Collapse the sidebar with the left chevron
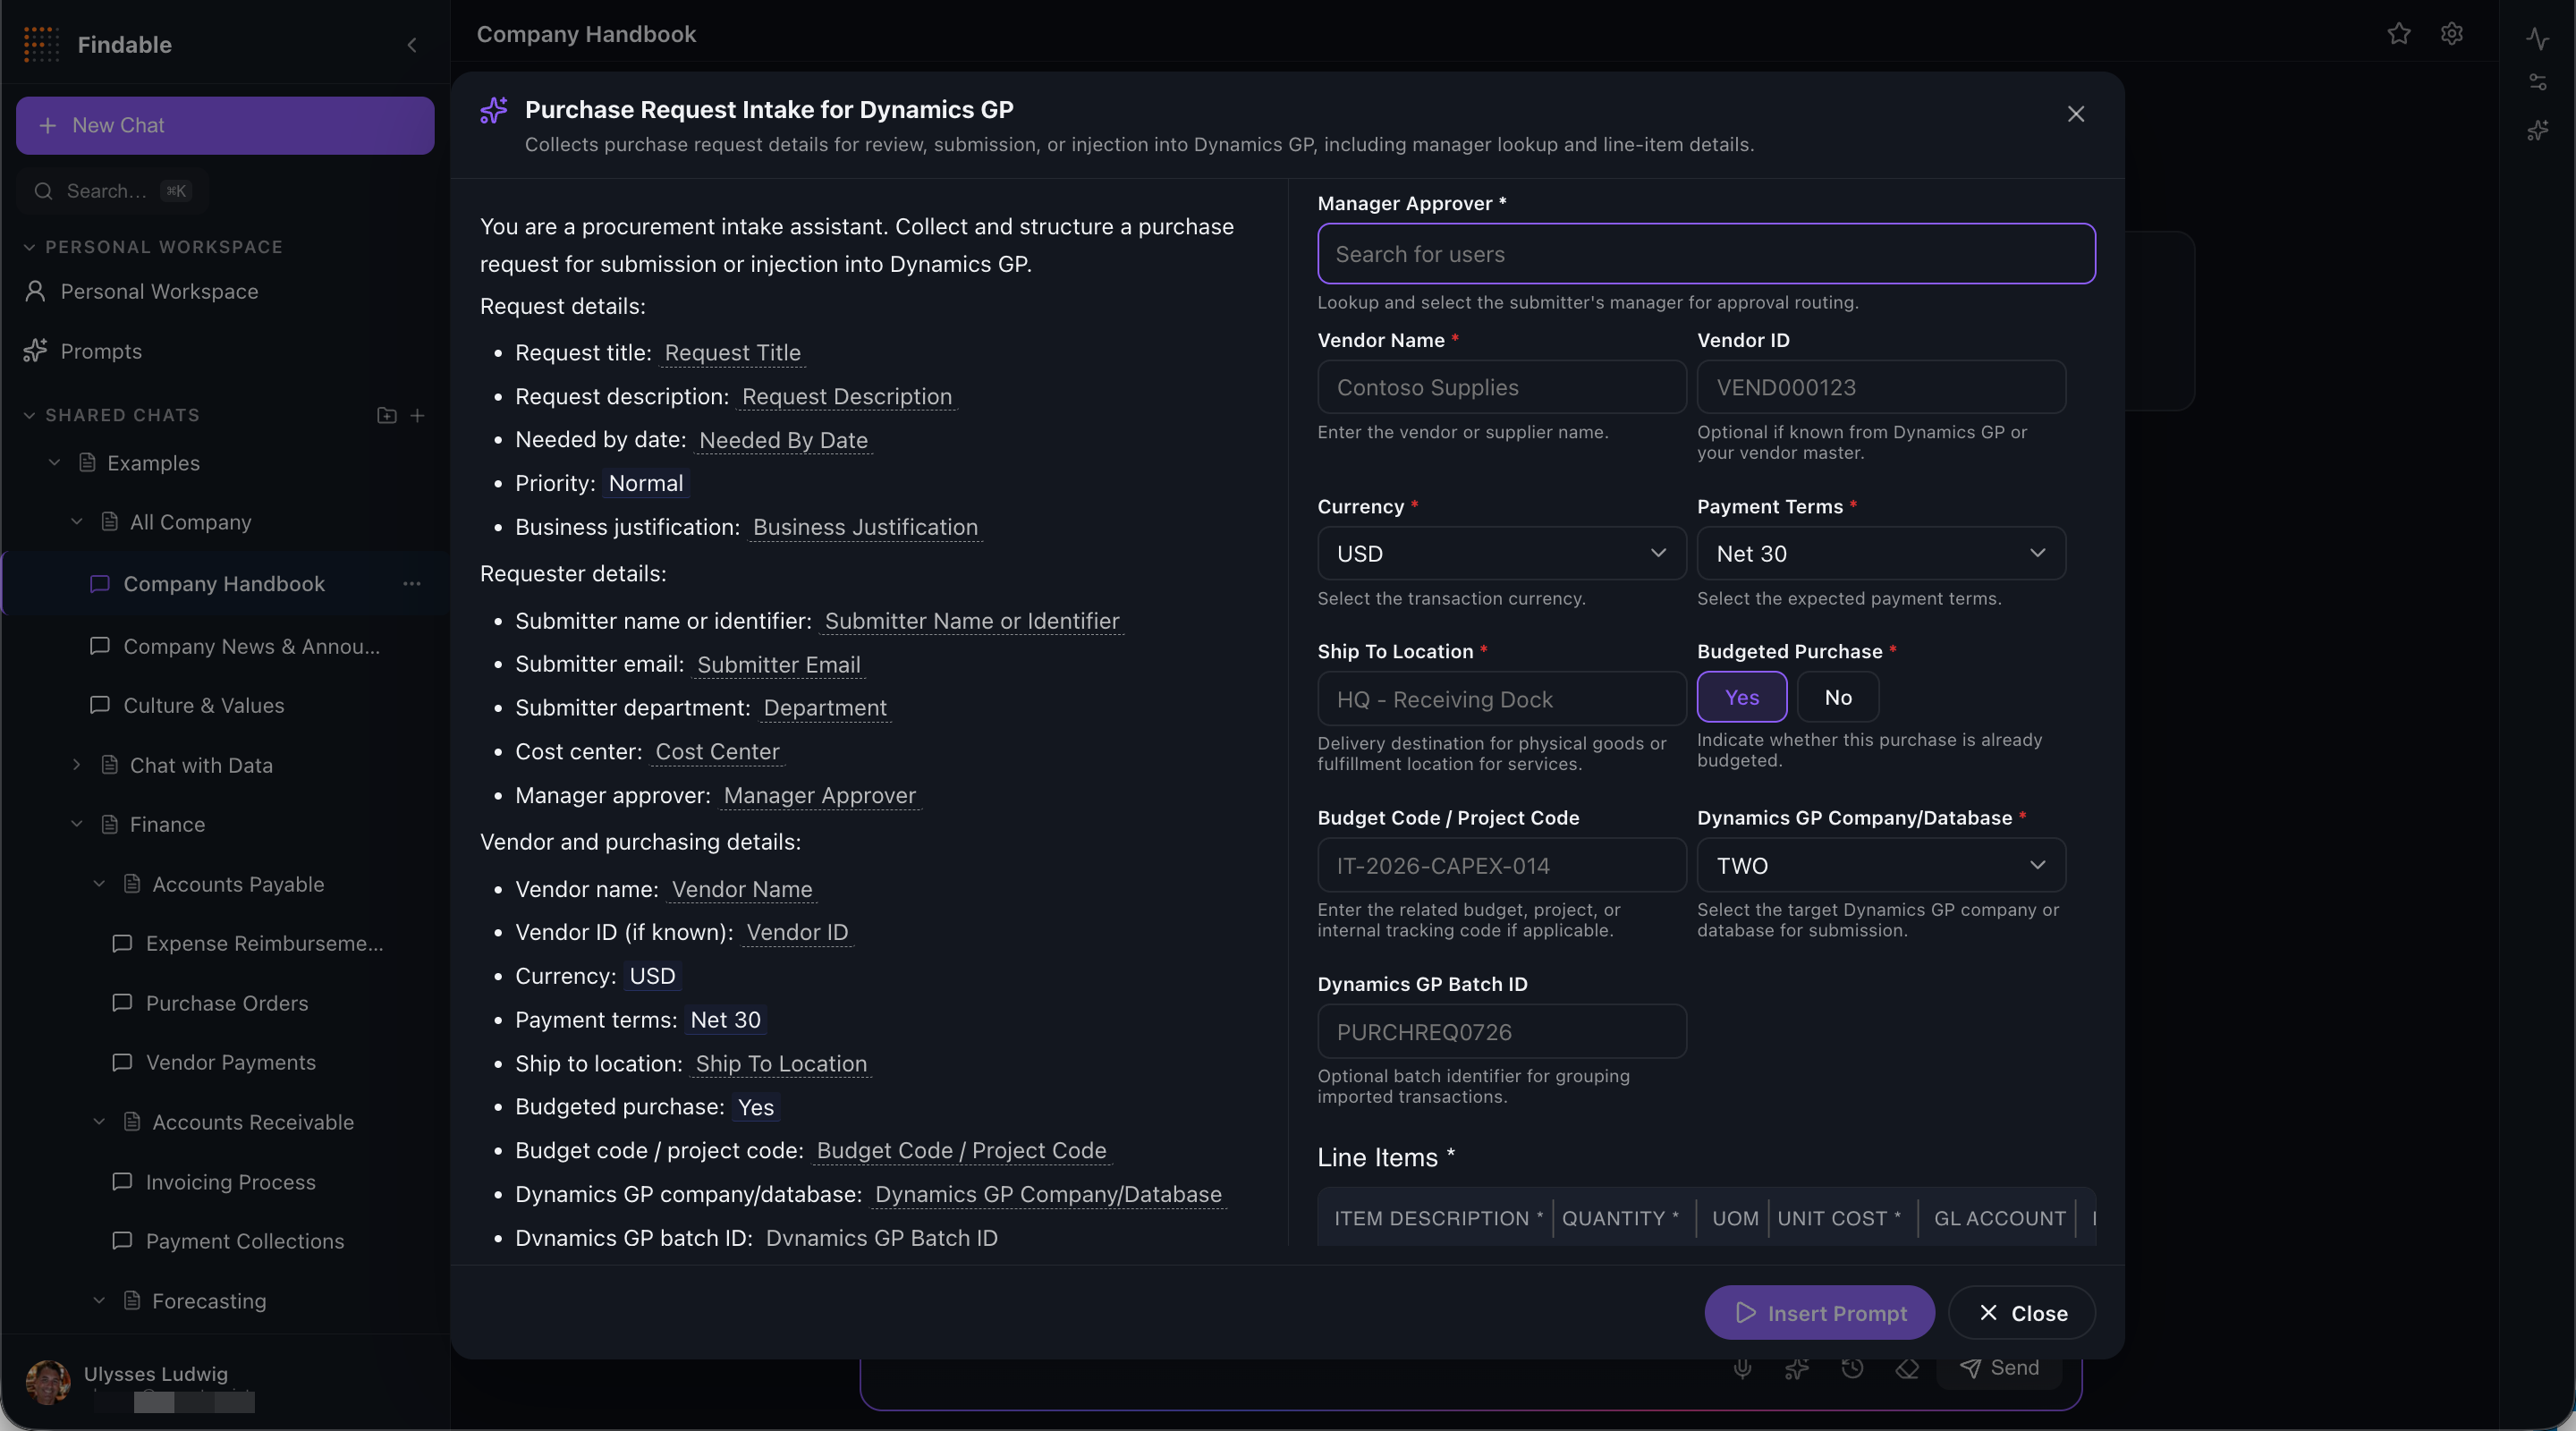Viewport: 2576px width, 1431px height. click(412, 45)
